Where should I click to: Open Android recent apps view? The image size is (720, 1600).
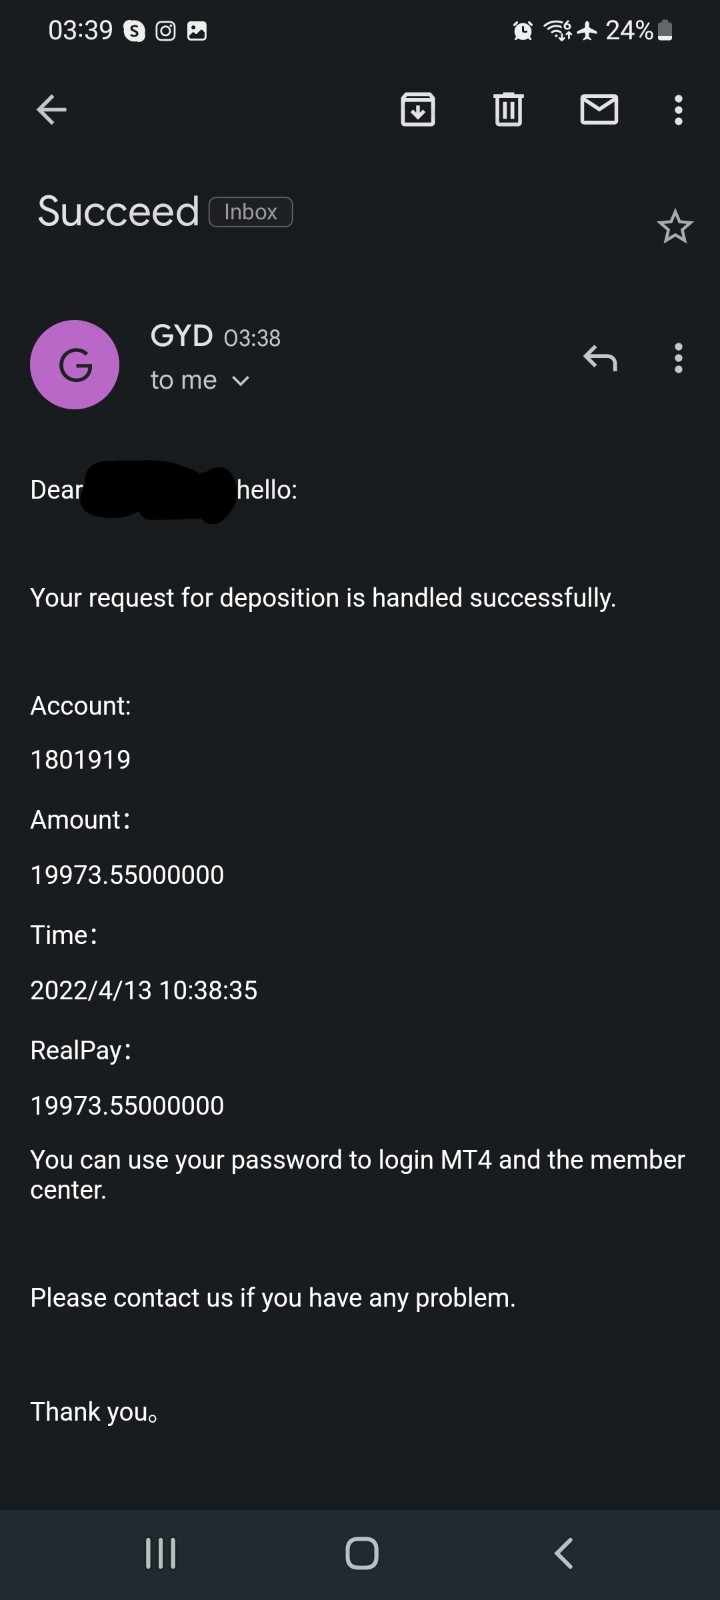(x=160, y=1553)
